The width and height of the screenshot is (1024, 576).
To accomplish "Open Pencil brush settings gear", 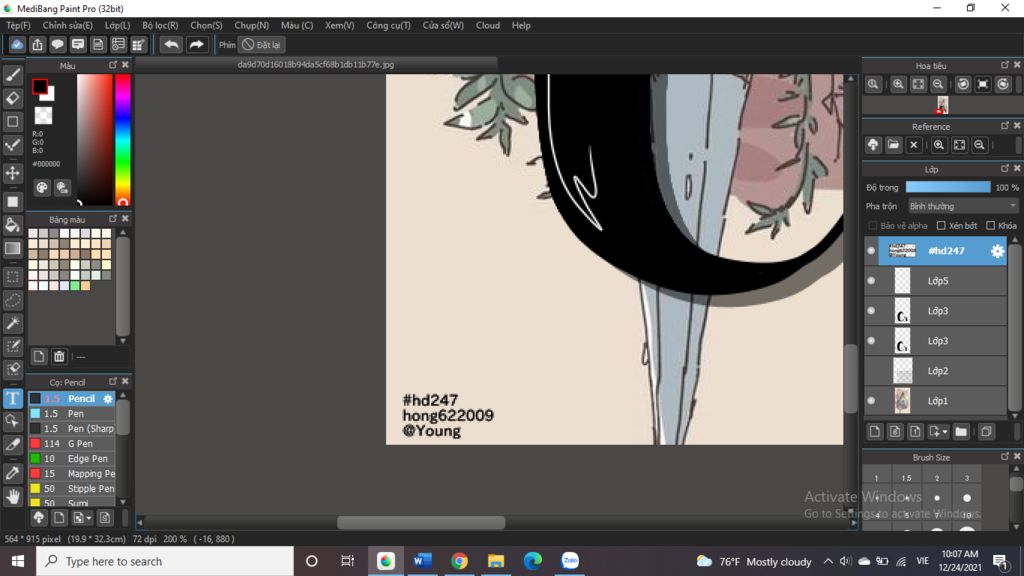I will point(108,398).
